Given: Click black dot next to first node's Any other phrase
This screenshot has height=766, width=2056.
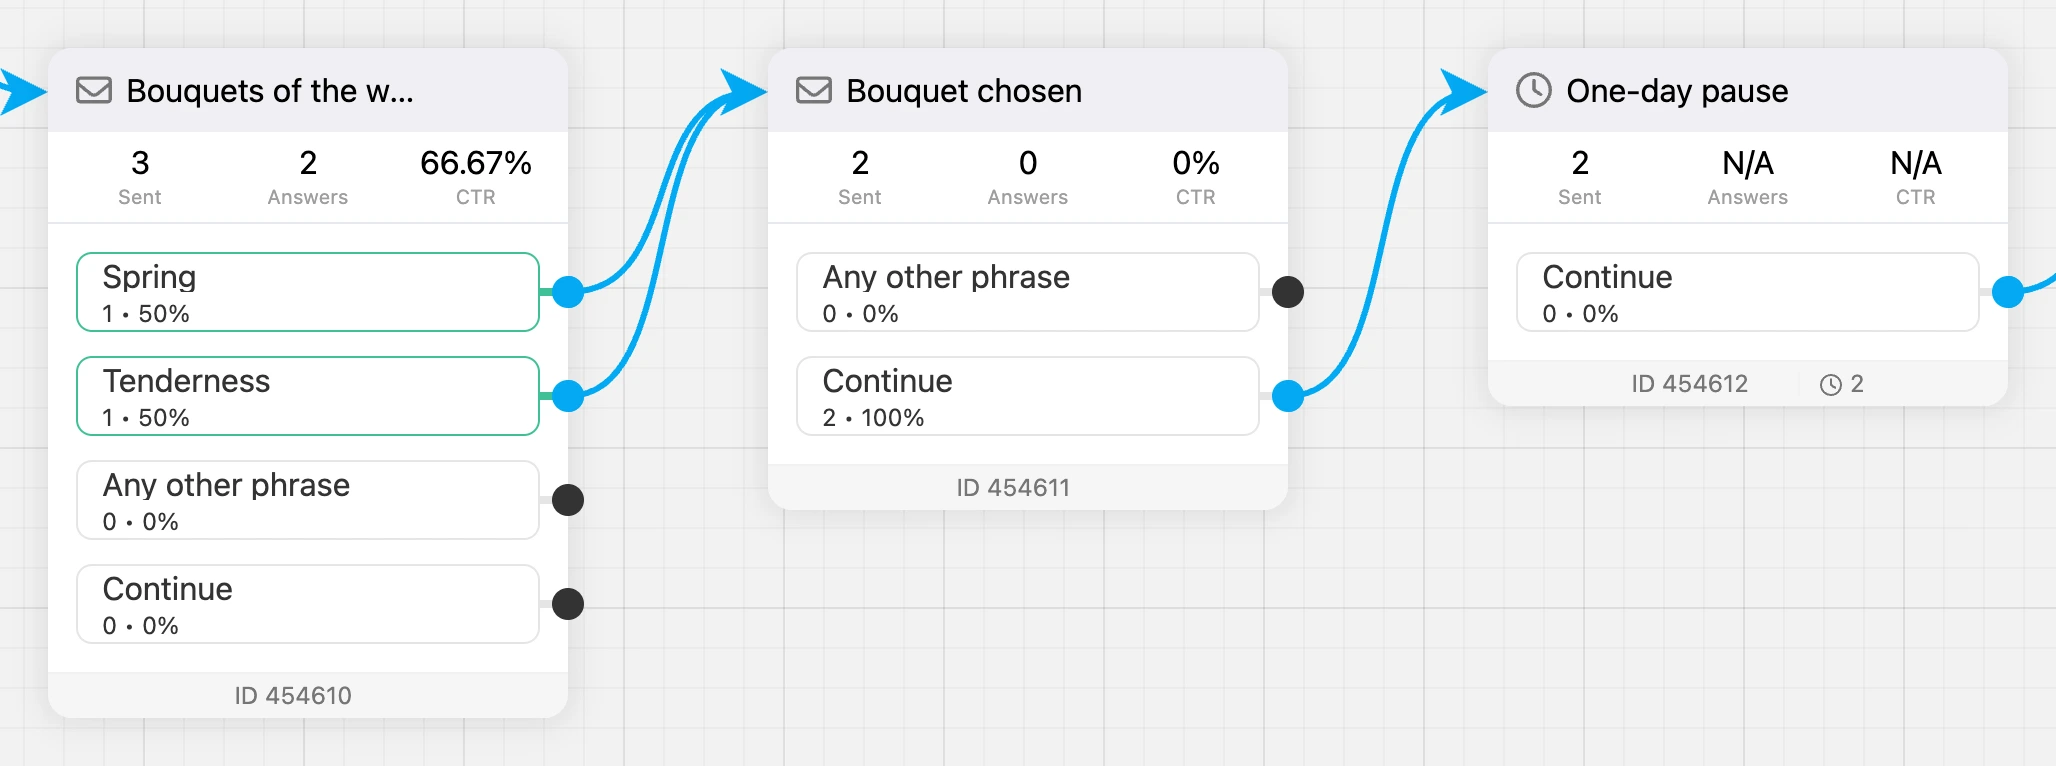Looking at the screenshot, I should pyautogui.click(x=568, y=500).
